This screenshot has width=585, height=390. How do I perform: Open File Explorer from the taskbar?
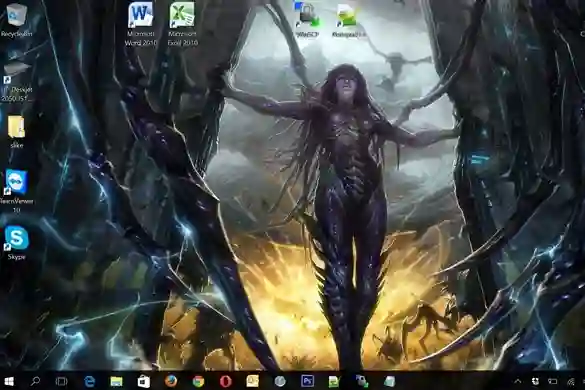[x=116, y=381]
